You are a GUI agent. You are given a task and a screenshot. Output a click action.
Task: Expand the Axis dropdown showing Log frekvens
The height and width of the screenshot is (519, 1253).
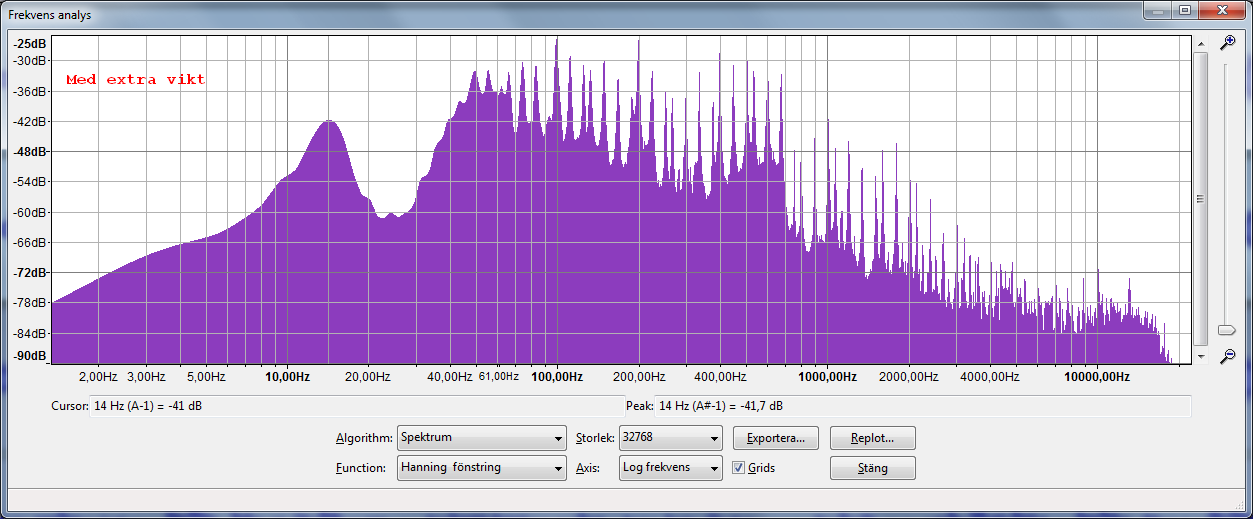[669, 468]
